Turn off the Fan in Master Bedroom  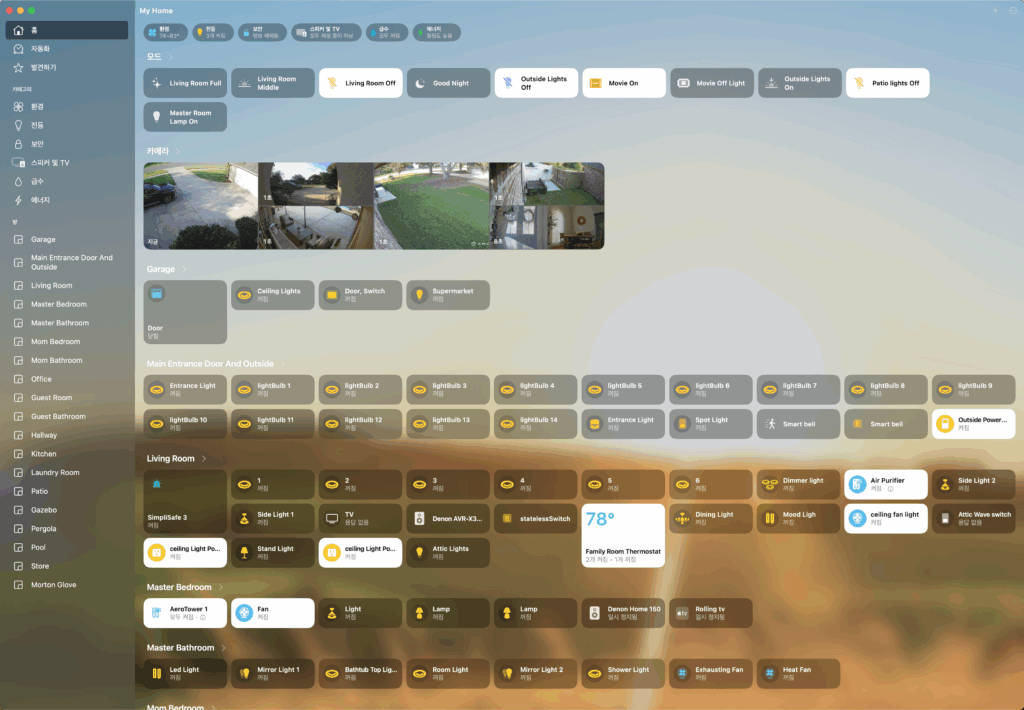coord(273,613)
